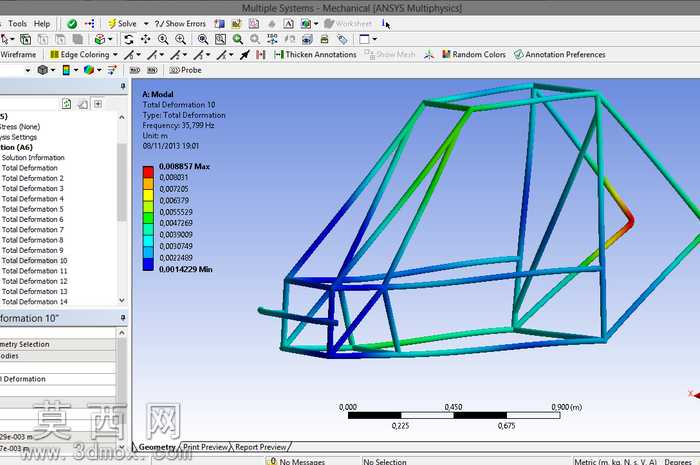The height and width of the screenshot is (465, 700).
Task: Toggle Thicken Annotations
Action: click(x=316, y=54)
